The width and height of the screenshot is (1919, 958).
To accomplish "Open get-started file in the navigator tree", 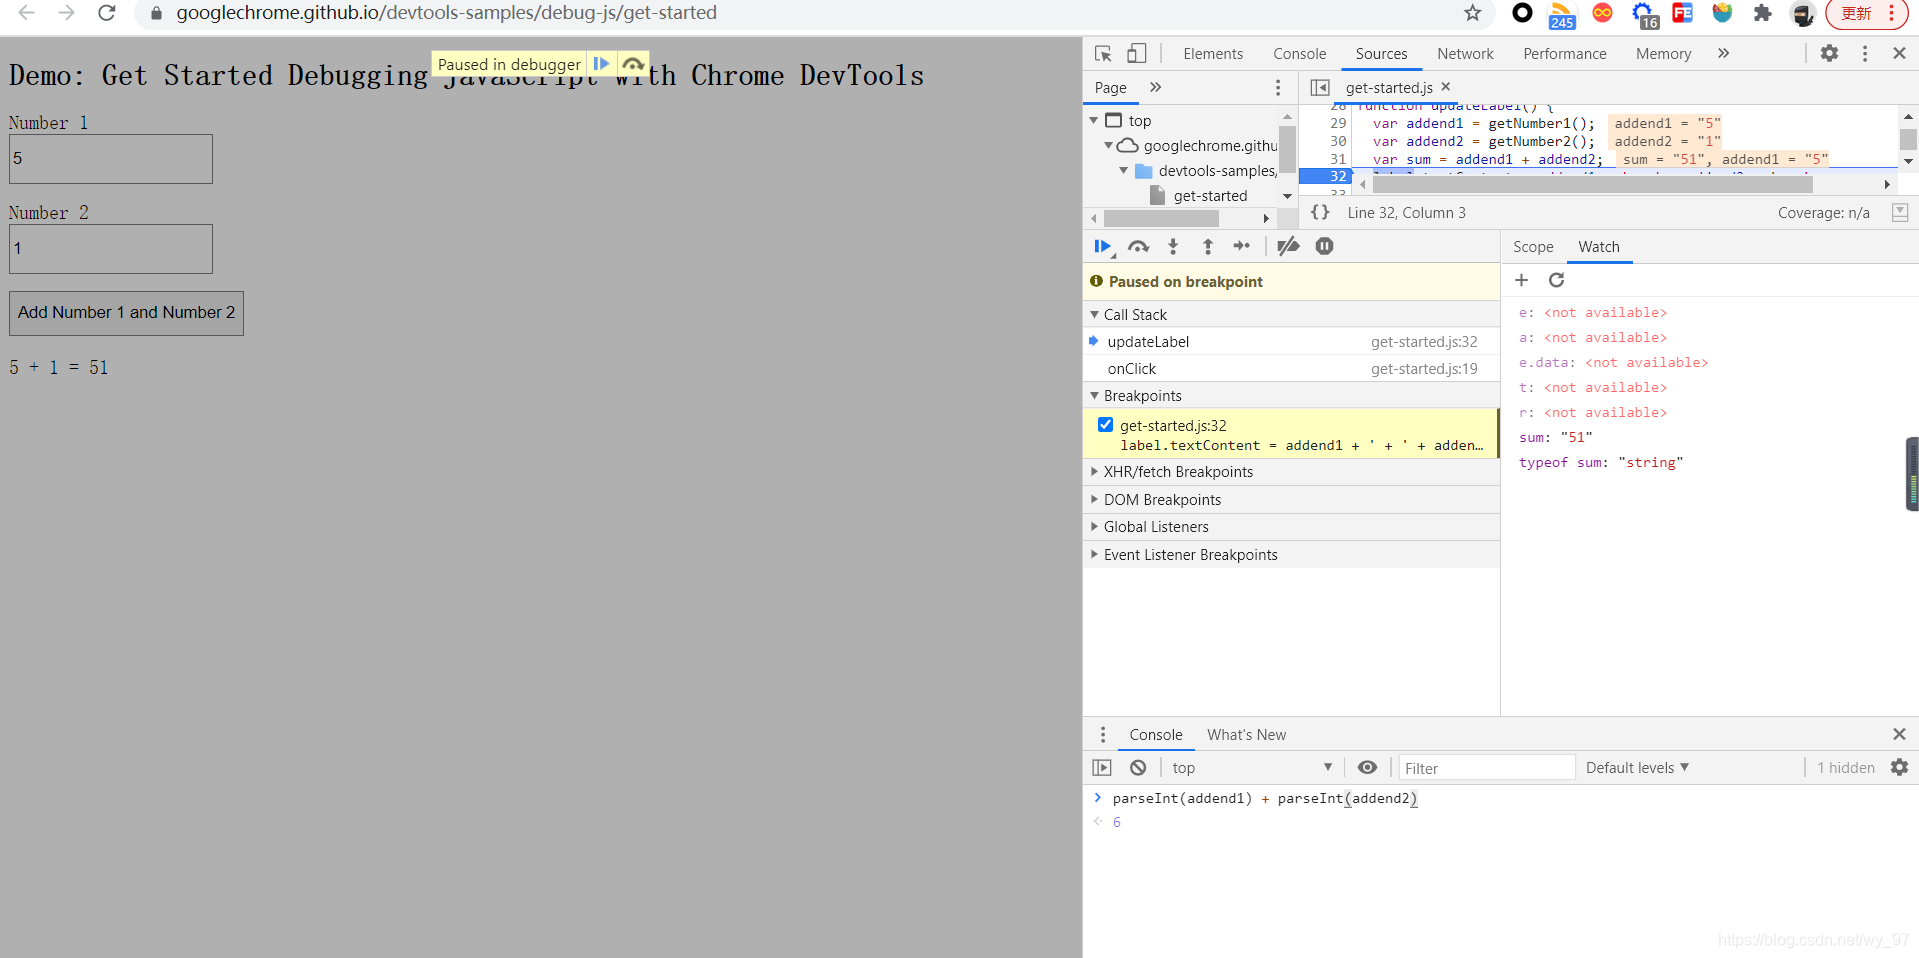I will tap(1210, 196).
